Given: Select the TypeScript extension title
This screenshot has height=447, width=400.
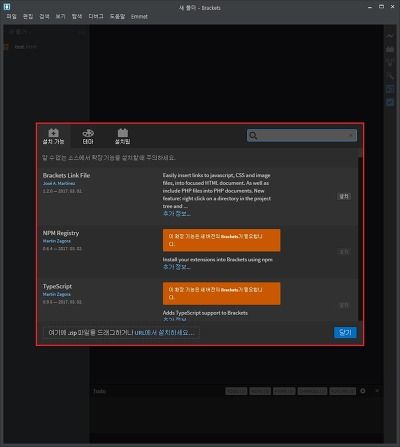Looking at the screenshot, I should [57, 286].
